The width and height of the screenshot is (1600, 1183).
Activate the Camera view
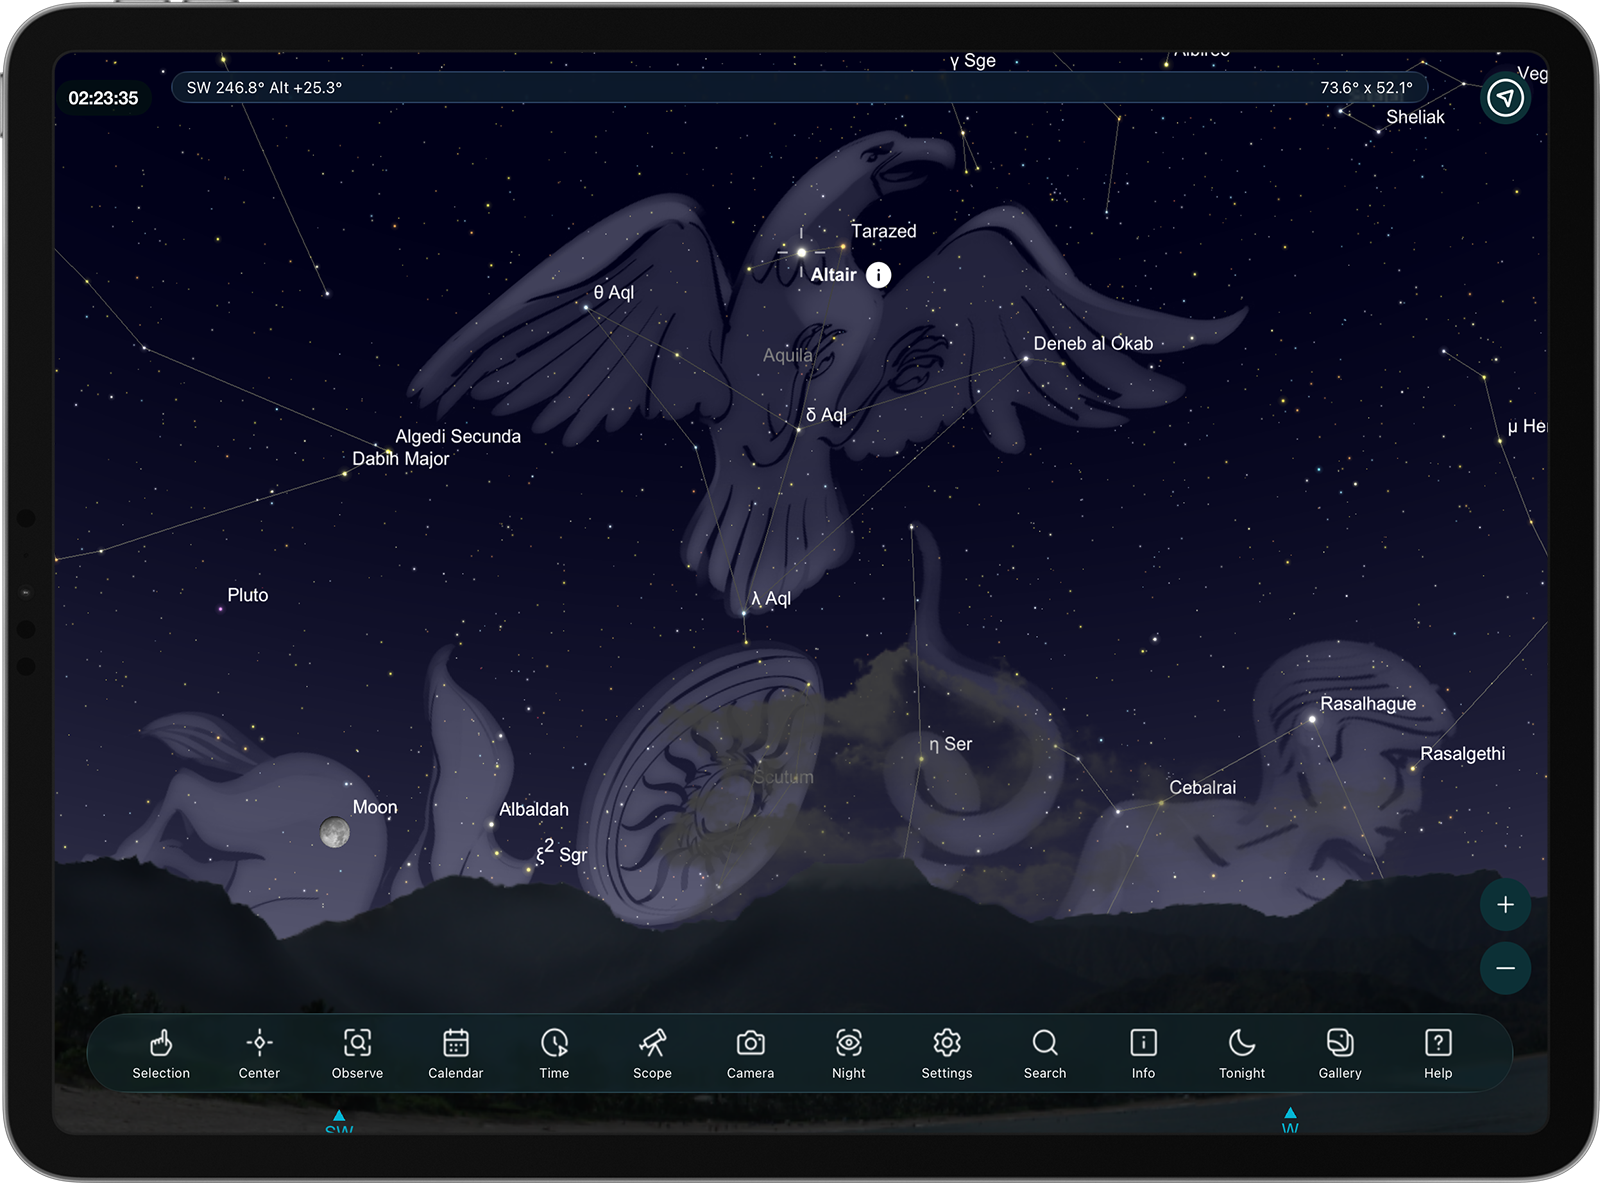pos(750,1053)
